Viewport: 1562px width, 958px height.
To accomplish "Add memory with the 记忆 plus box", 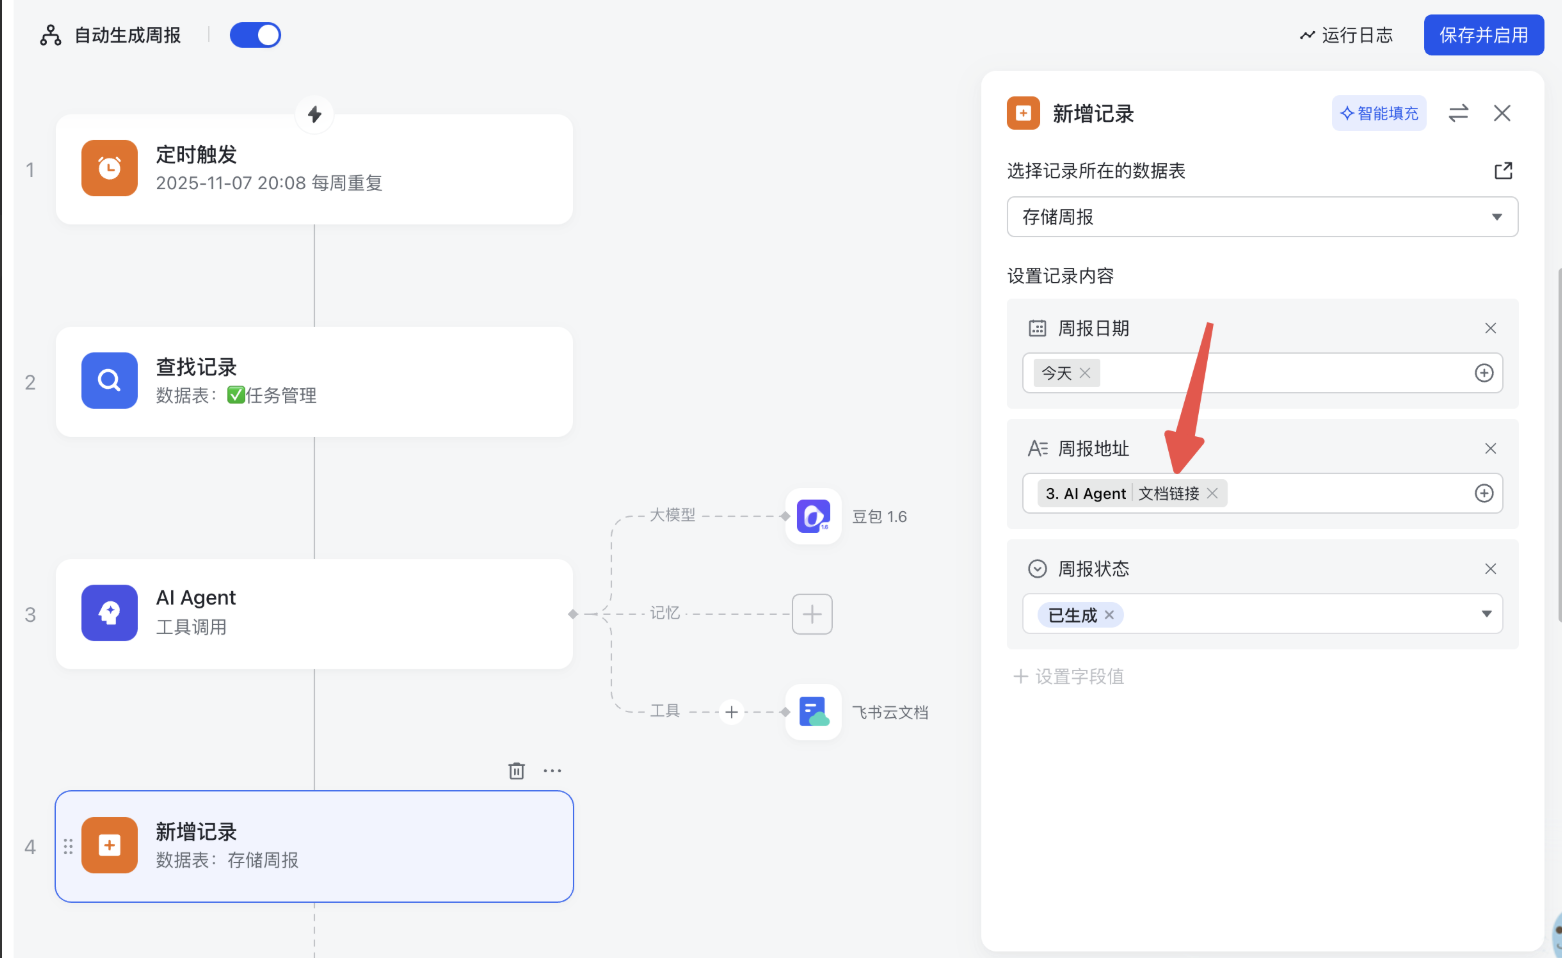I will (x=811, y=614).
